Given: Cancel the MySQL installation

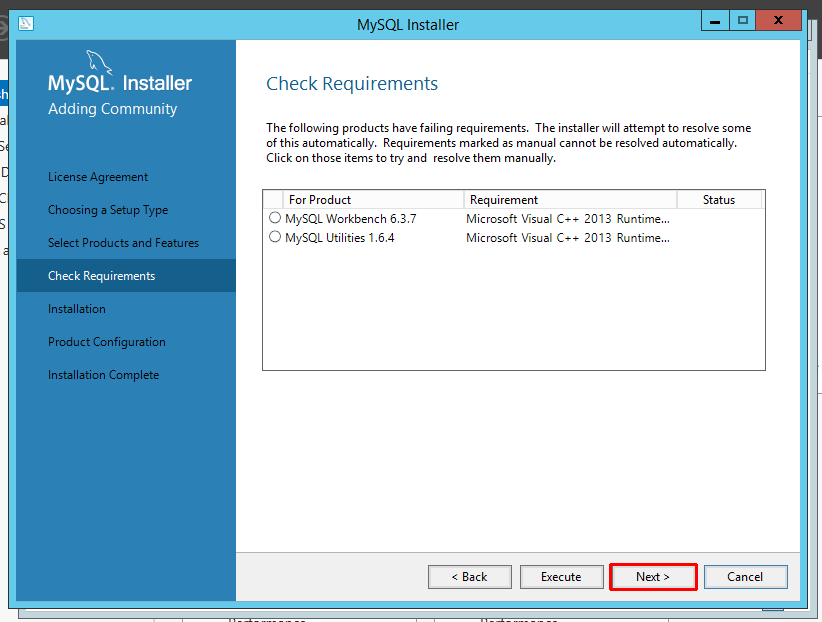Looking at the screenshot, I should click(x=745, y=577).
